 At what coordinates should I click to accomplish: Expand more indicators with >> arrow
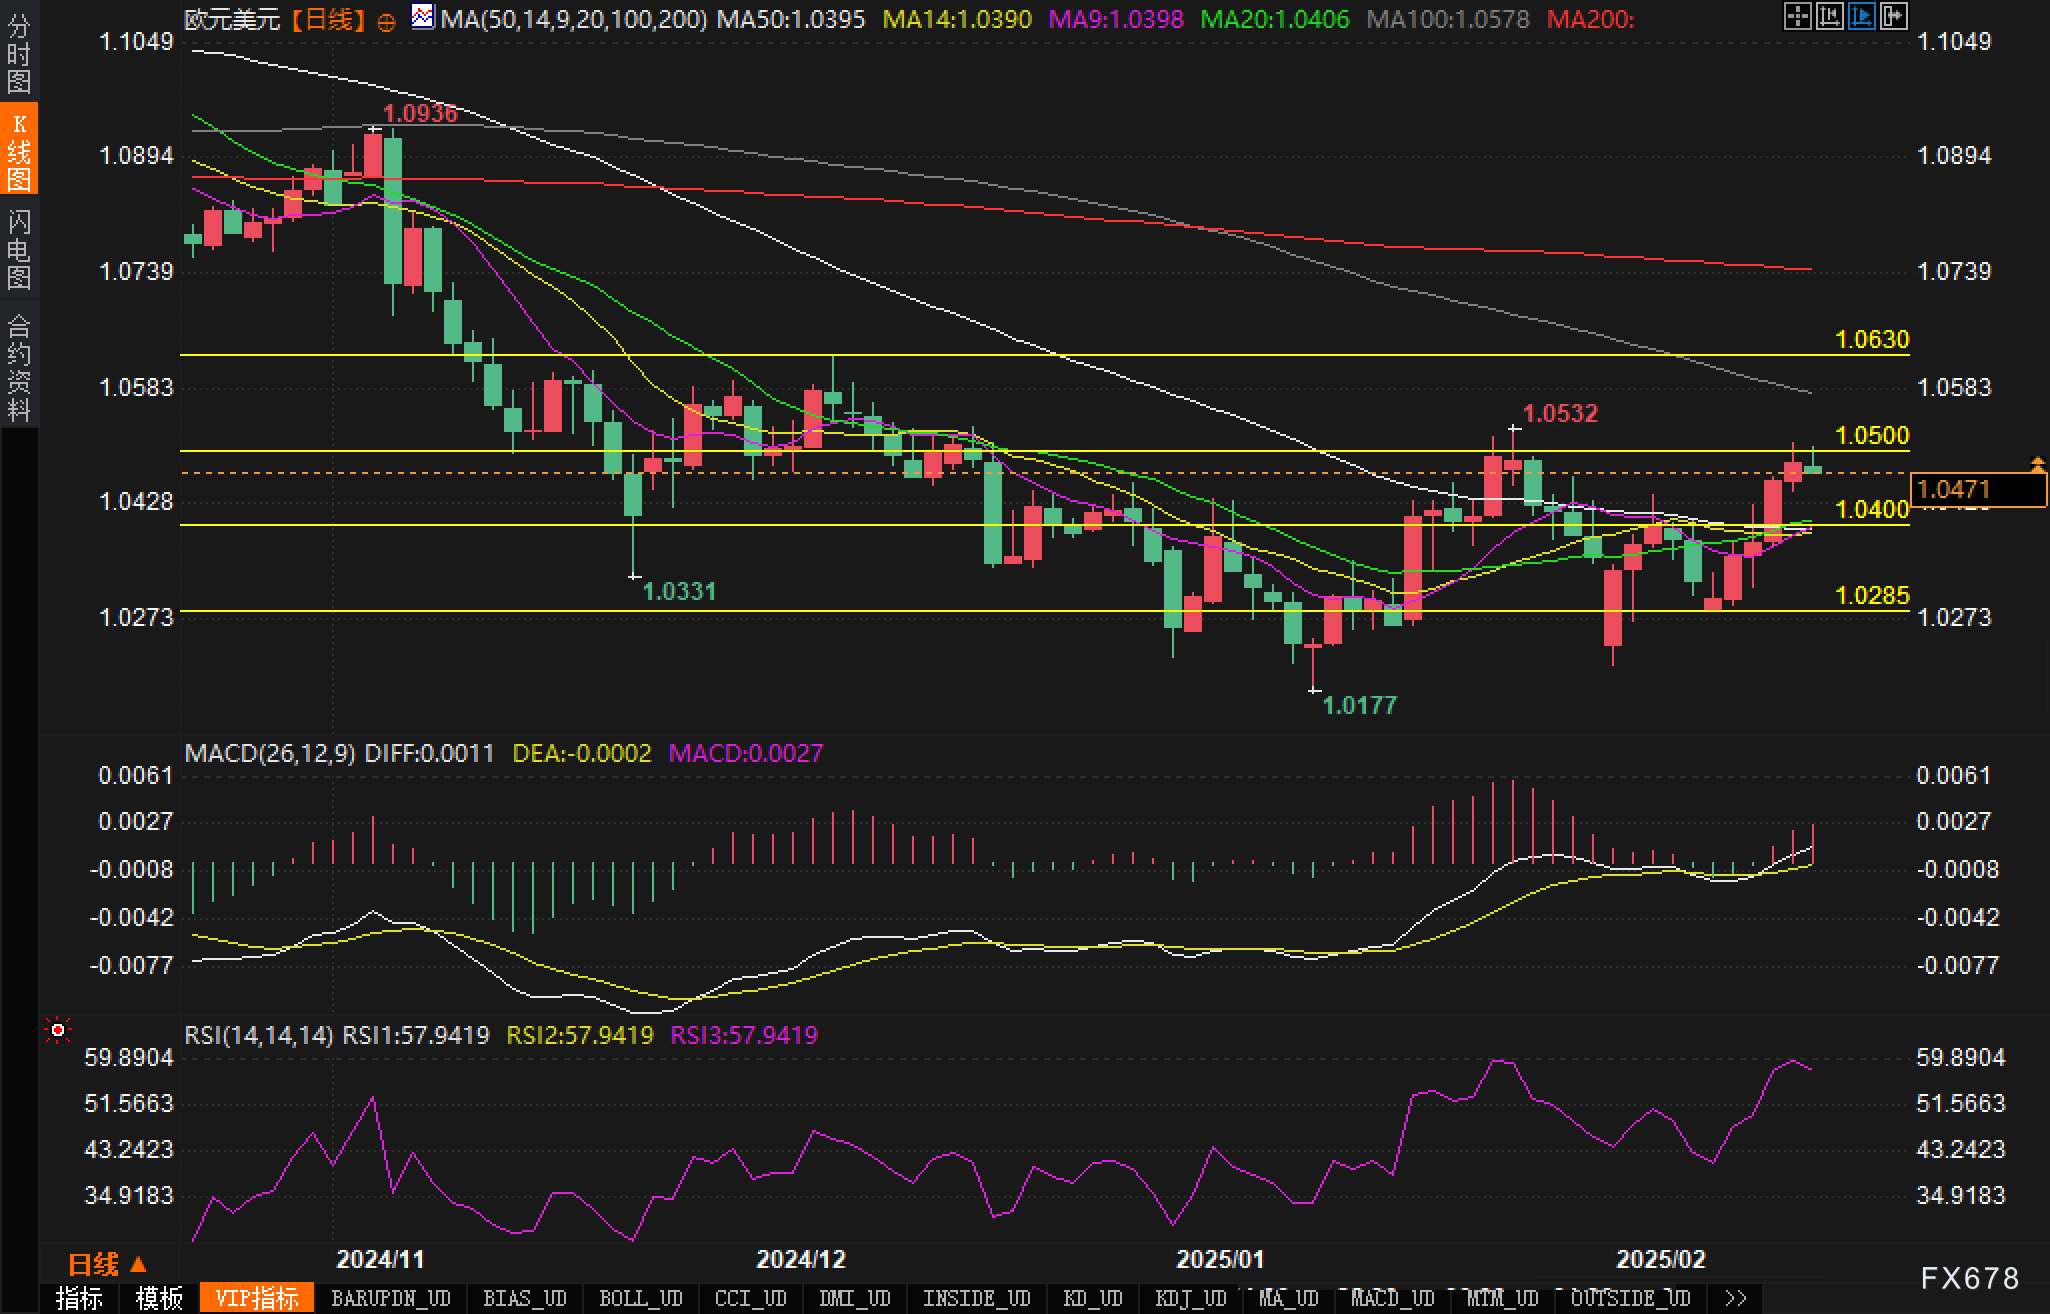tap(1736, 1298)
